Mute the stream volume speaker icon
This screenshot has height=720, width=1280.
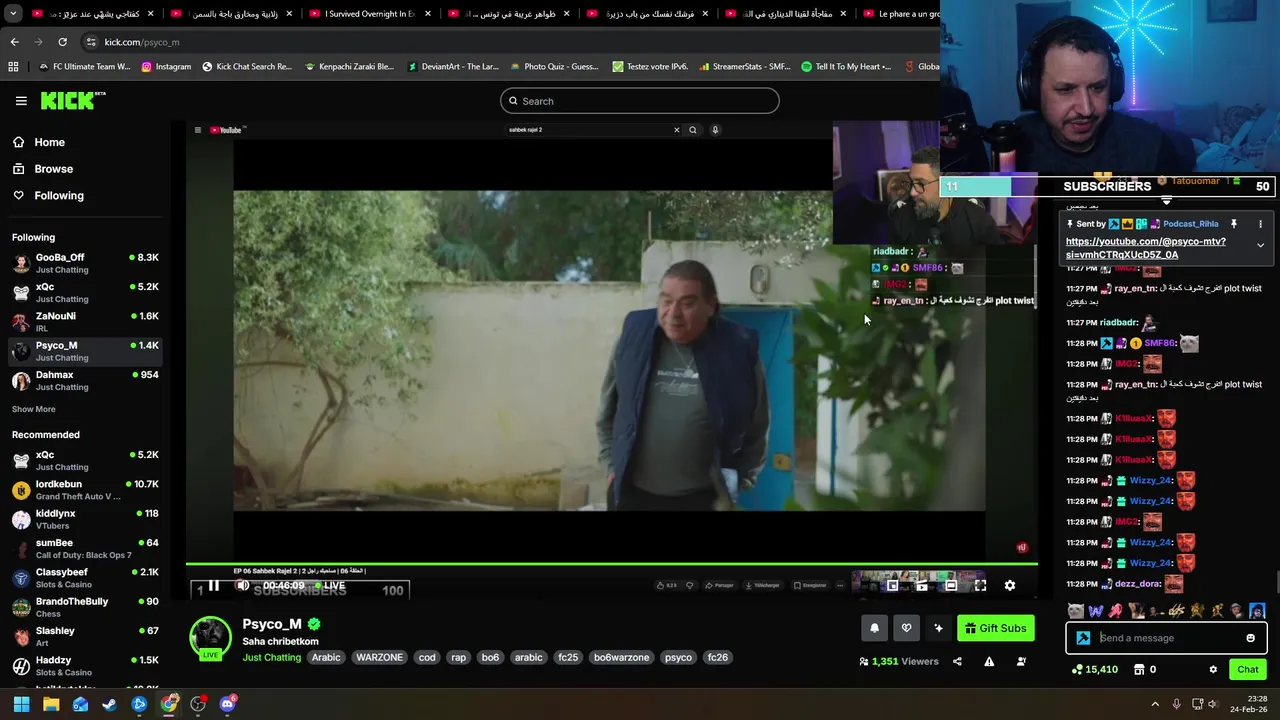click(x=242, y=586)
